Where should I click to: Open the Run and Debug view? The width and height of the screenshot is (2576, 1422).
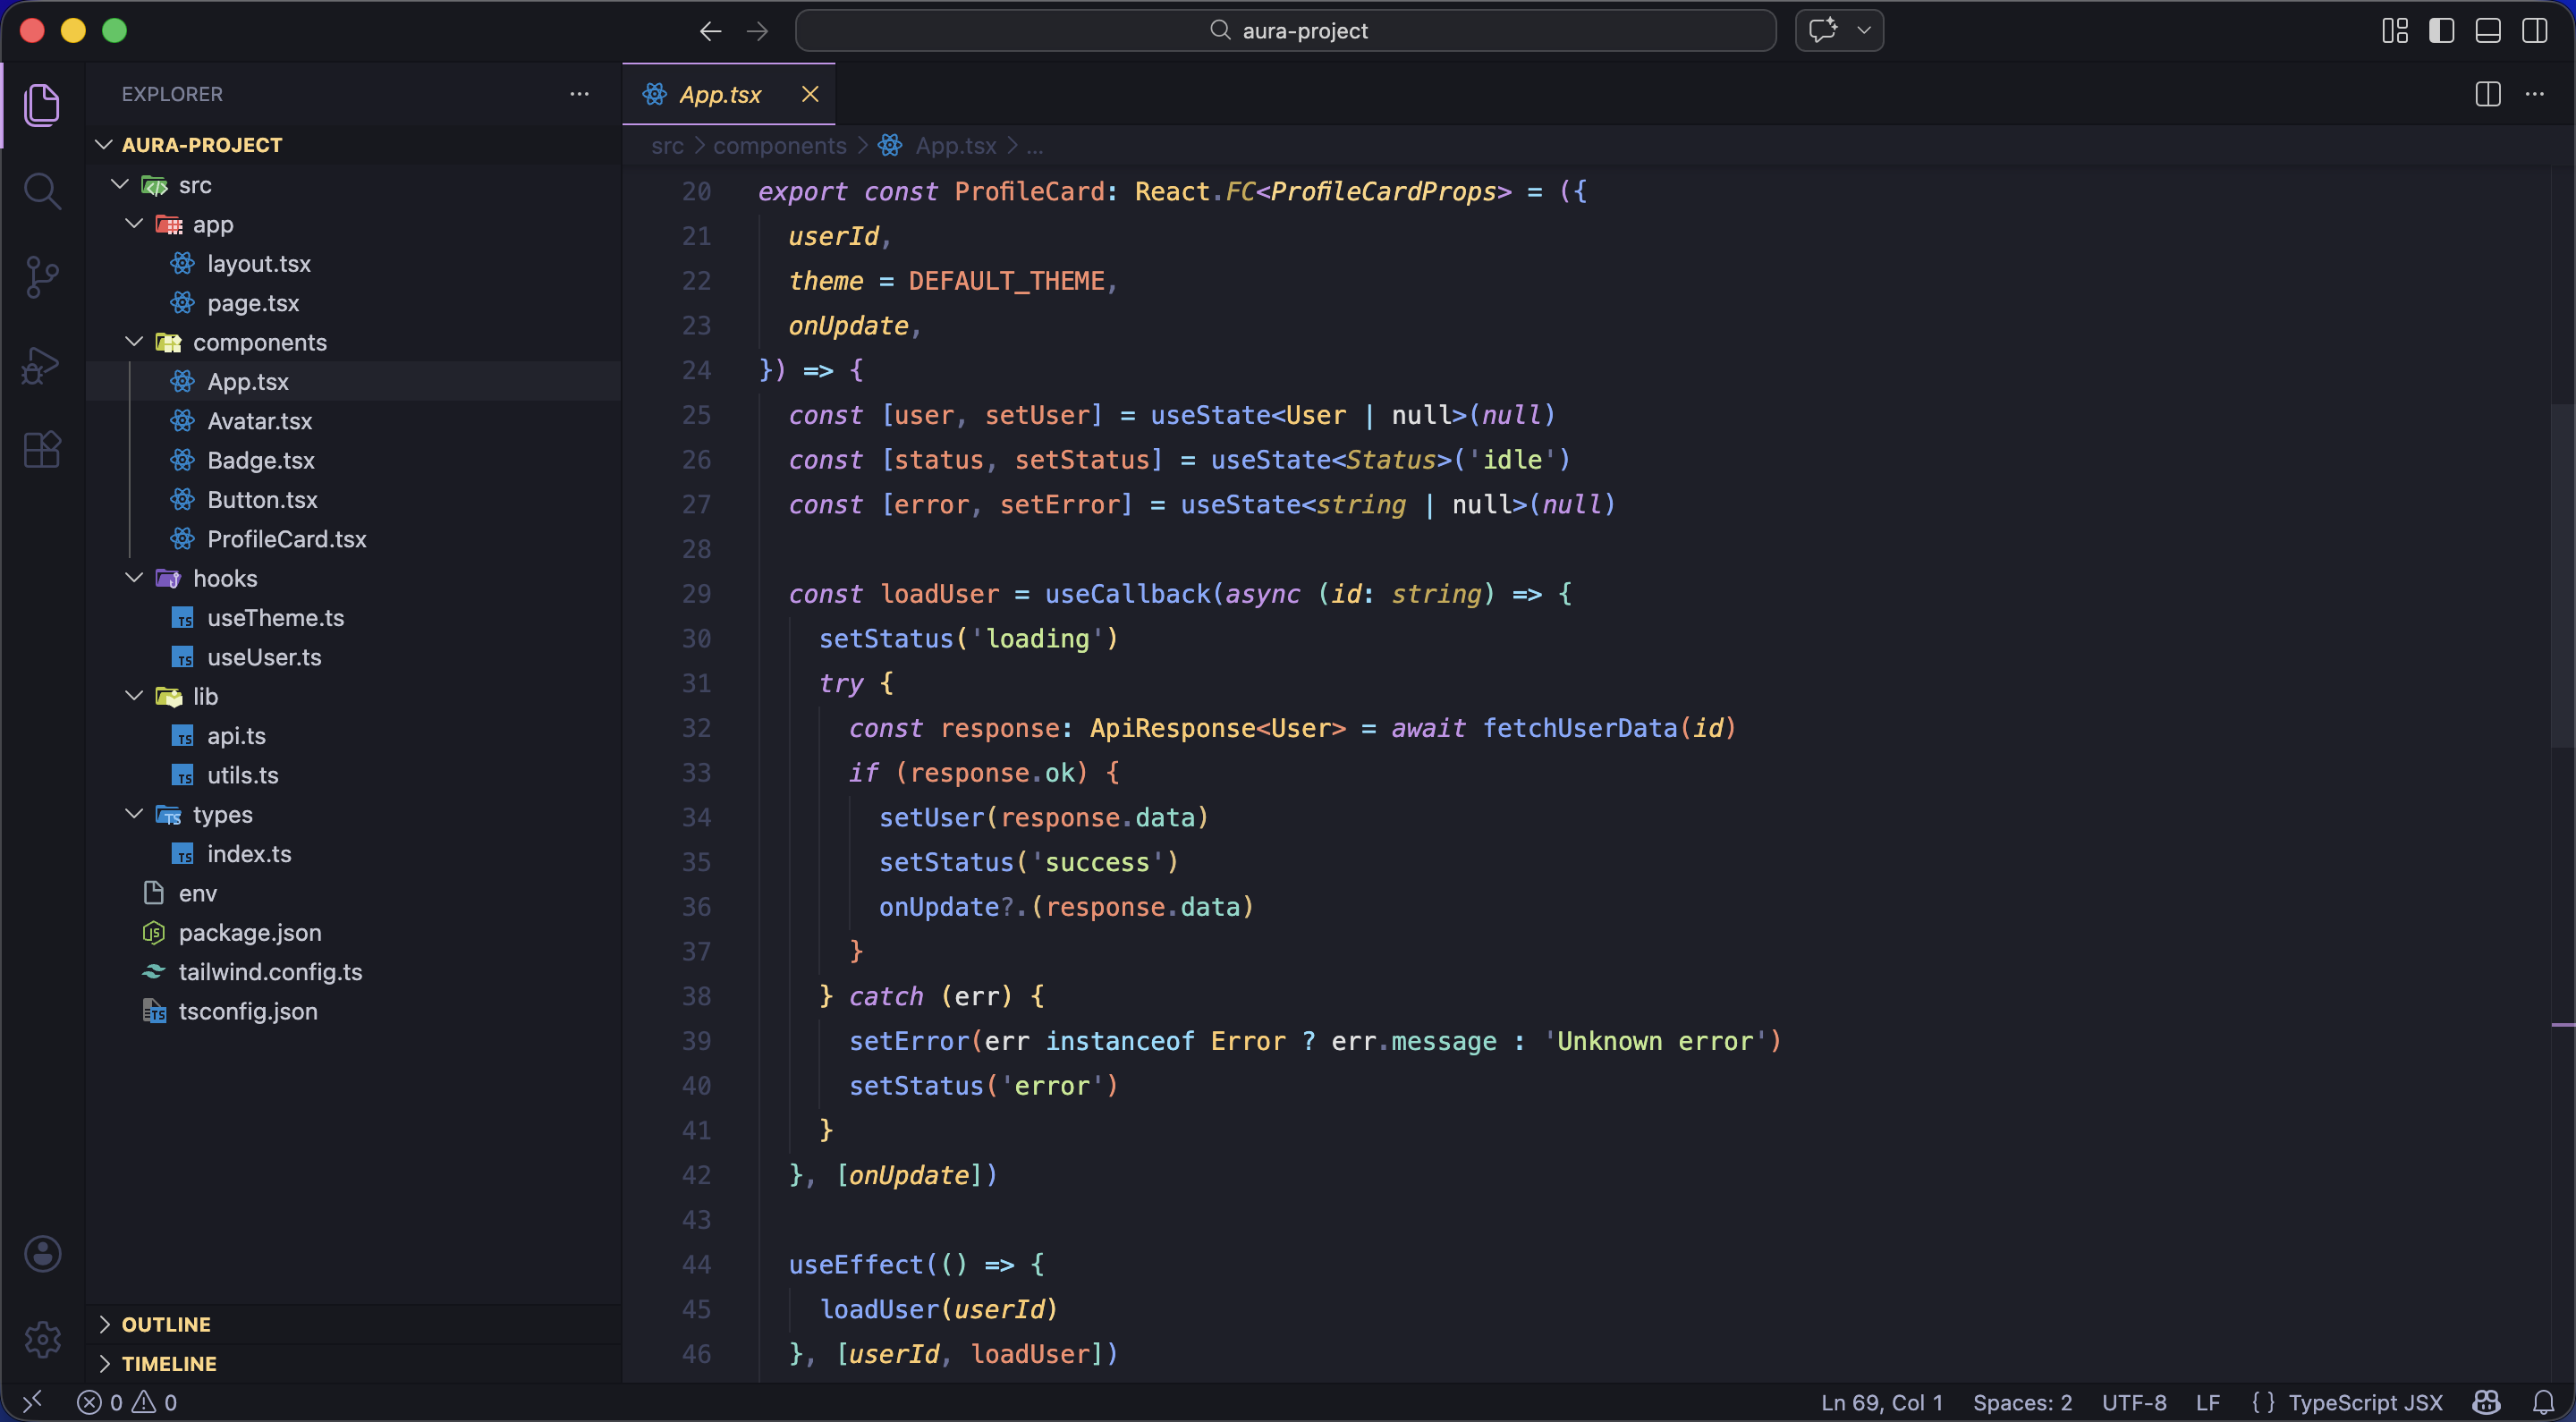(42, 365)
